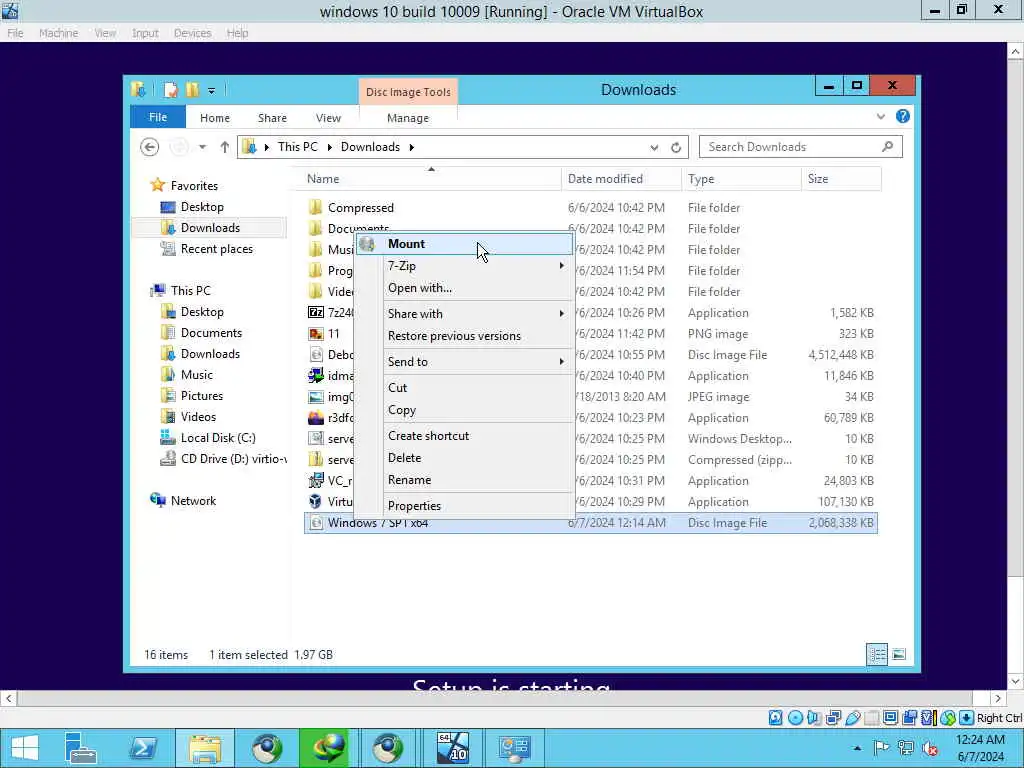The image size is (1024, 768).
Task: Select Network in the navigation pane
Action: click(193, 501)
